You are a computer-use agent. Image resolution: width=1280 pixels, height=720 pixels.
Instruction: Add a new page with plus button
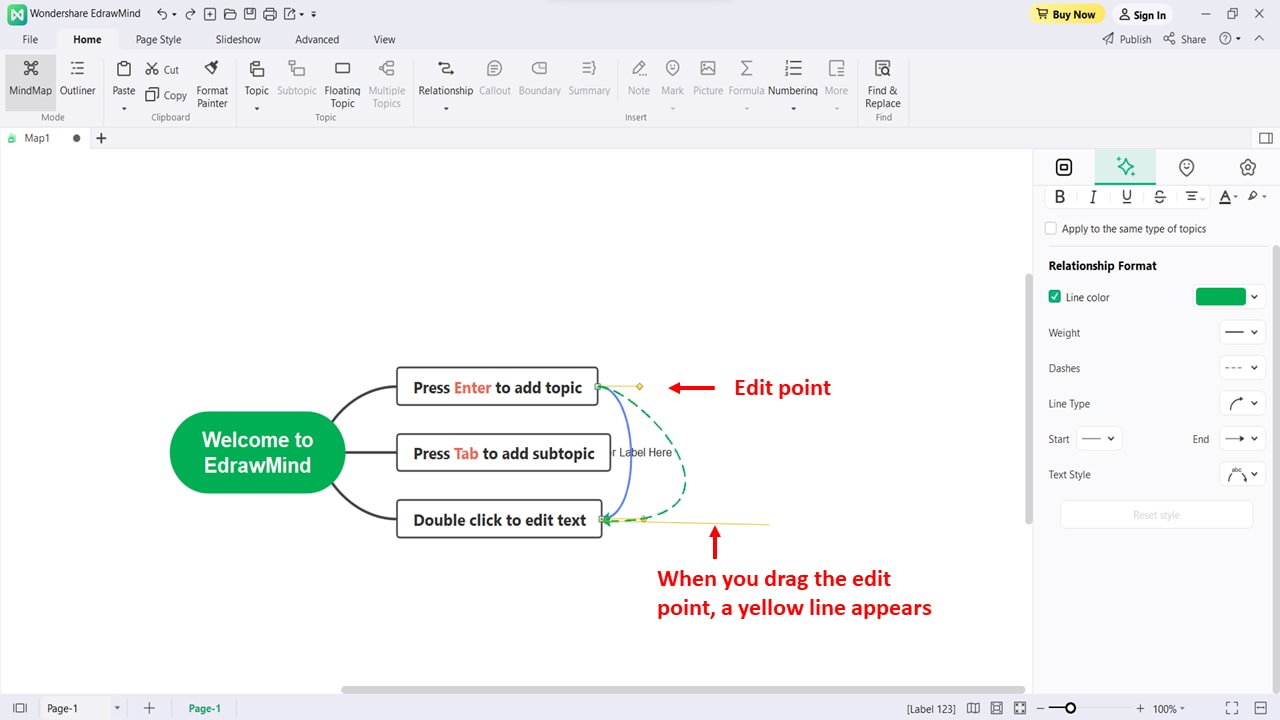pos(149,708)
